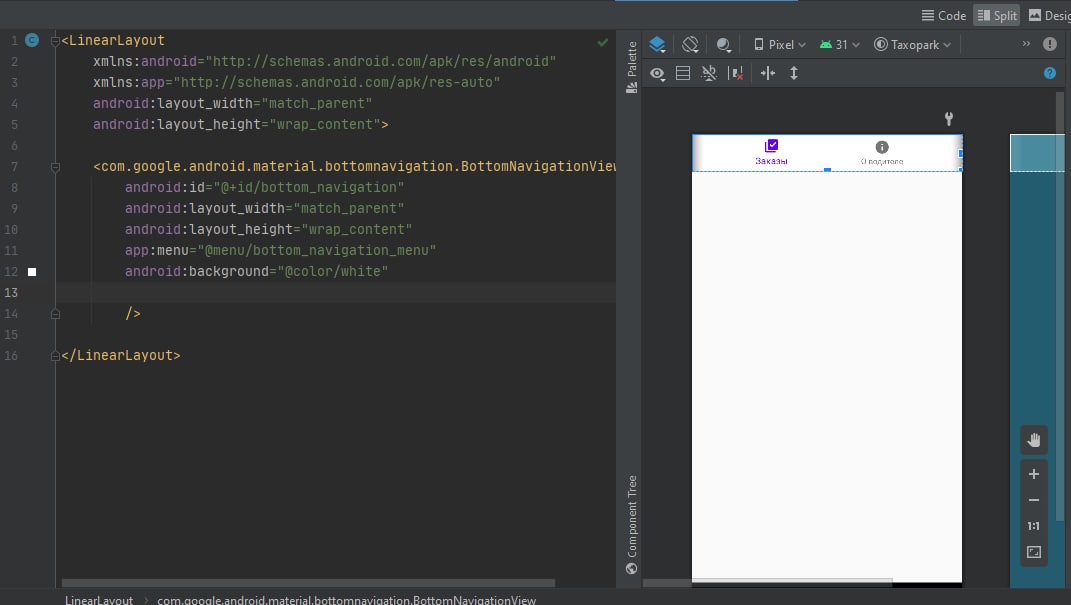
Task: Open the Pixel device dropdown
Action: point(779,44)
